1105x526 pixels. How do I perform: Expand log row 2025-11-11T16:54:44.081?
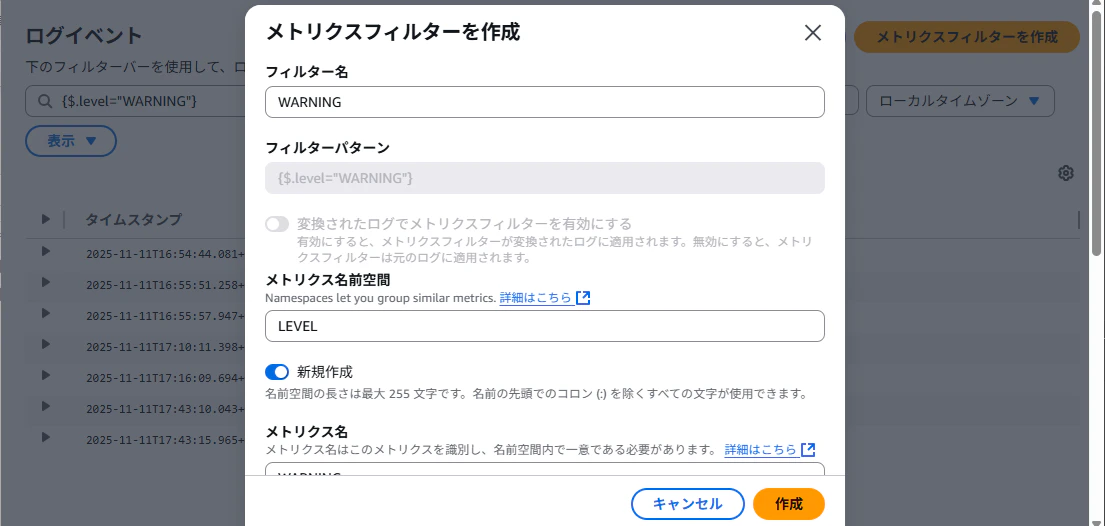(46, 251)
